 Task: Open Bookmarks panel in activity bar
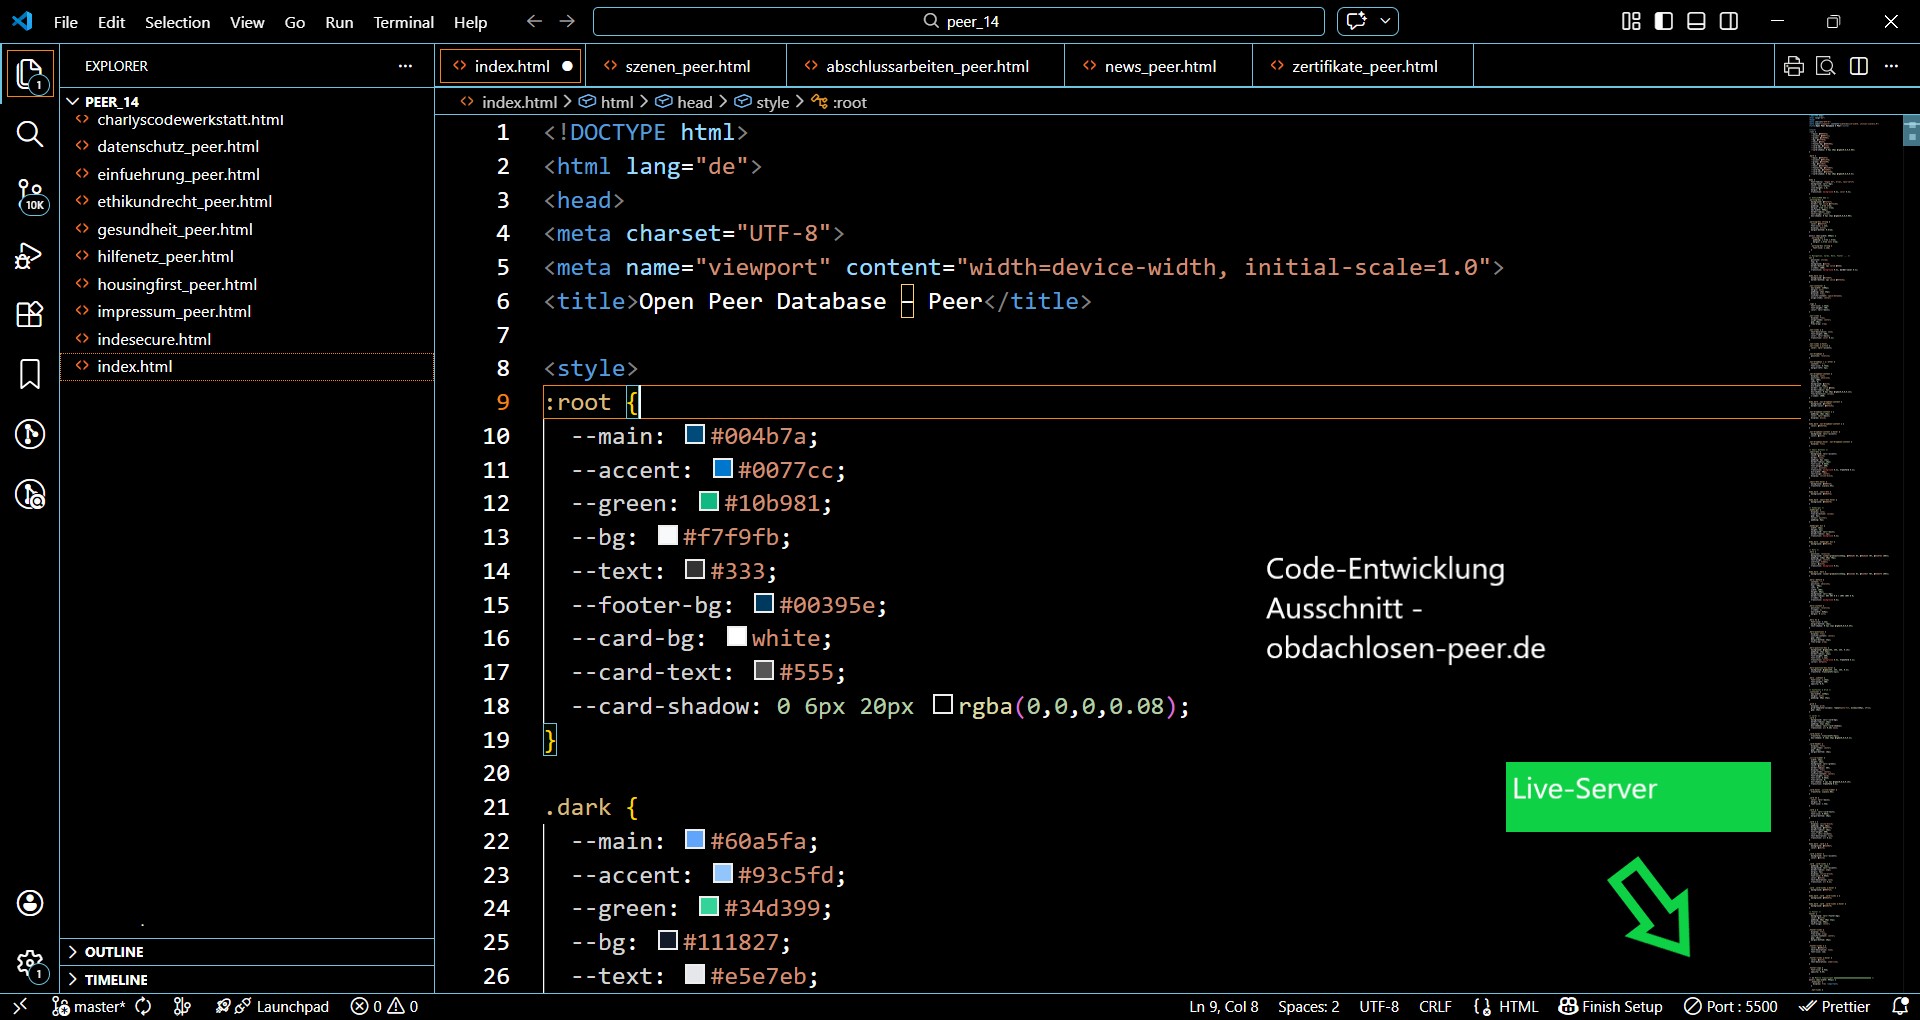click(30, 374)
